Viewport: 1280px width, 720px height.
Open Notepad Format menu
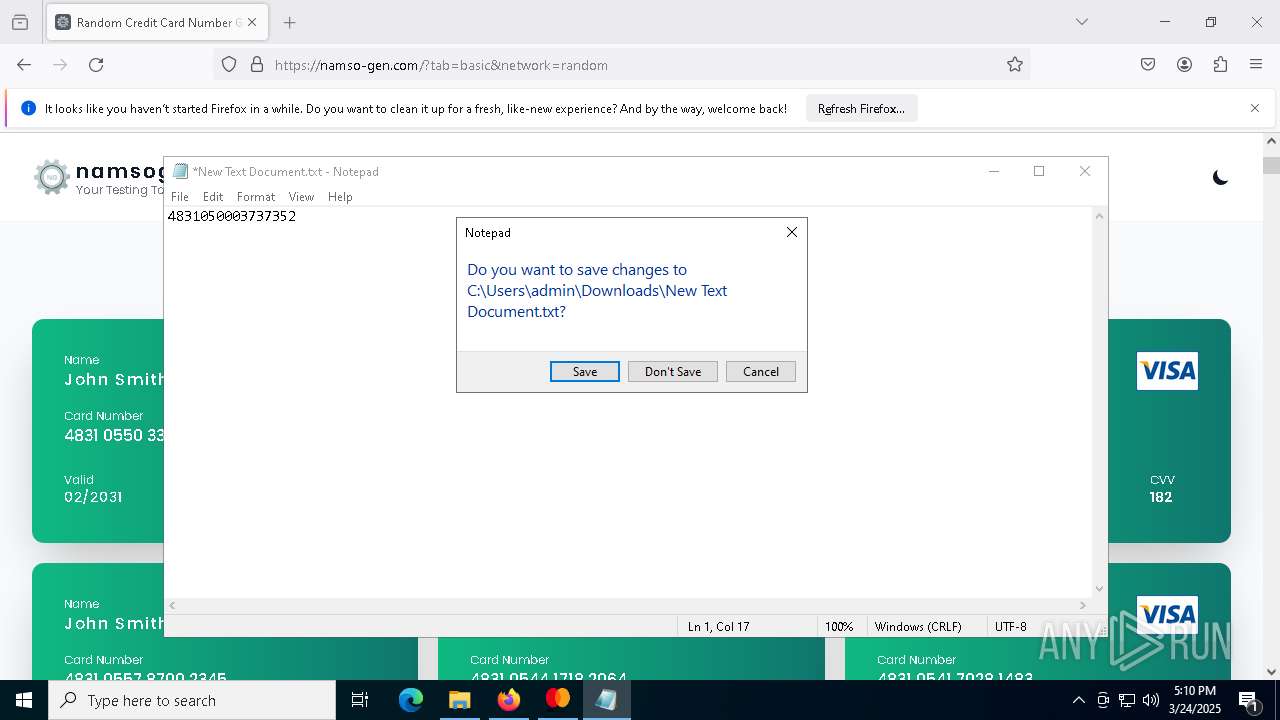pyautogui.click(x=256, y=197)
